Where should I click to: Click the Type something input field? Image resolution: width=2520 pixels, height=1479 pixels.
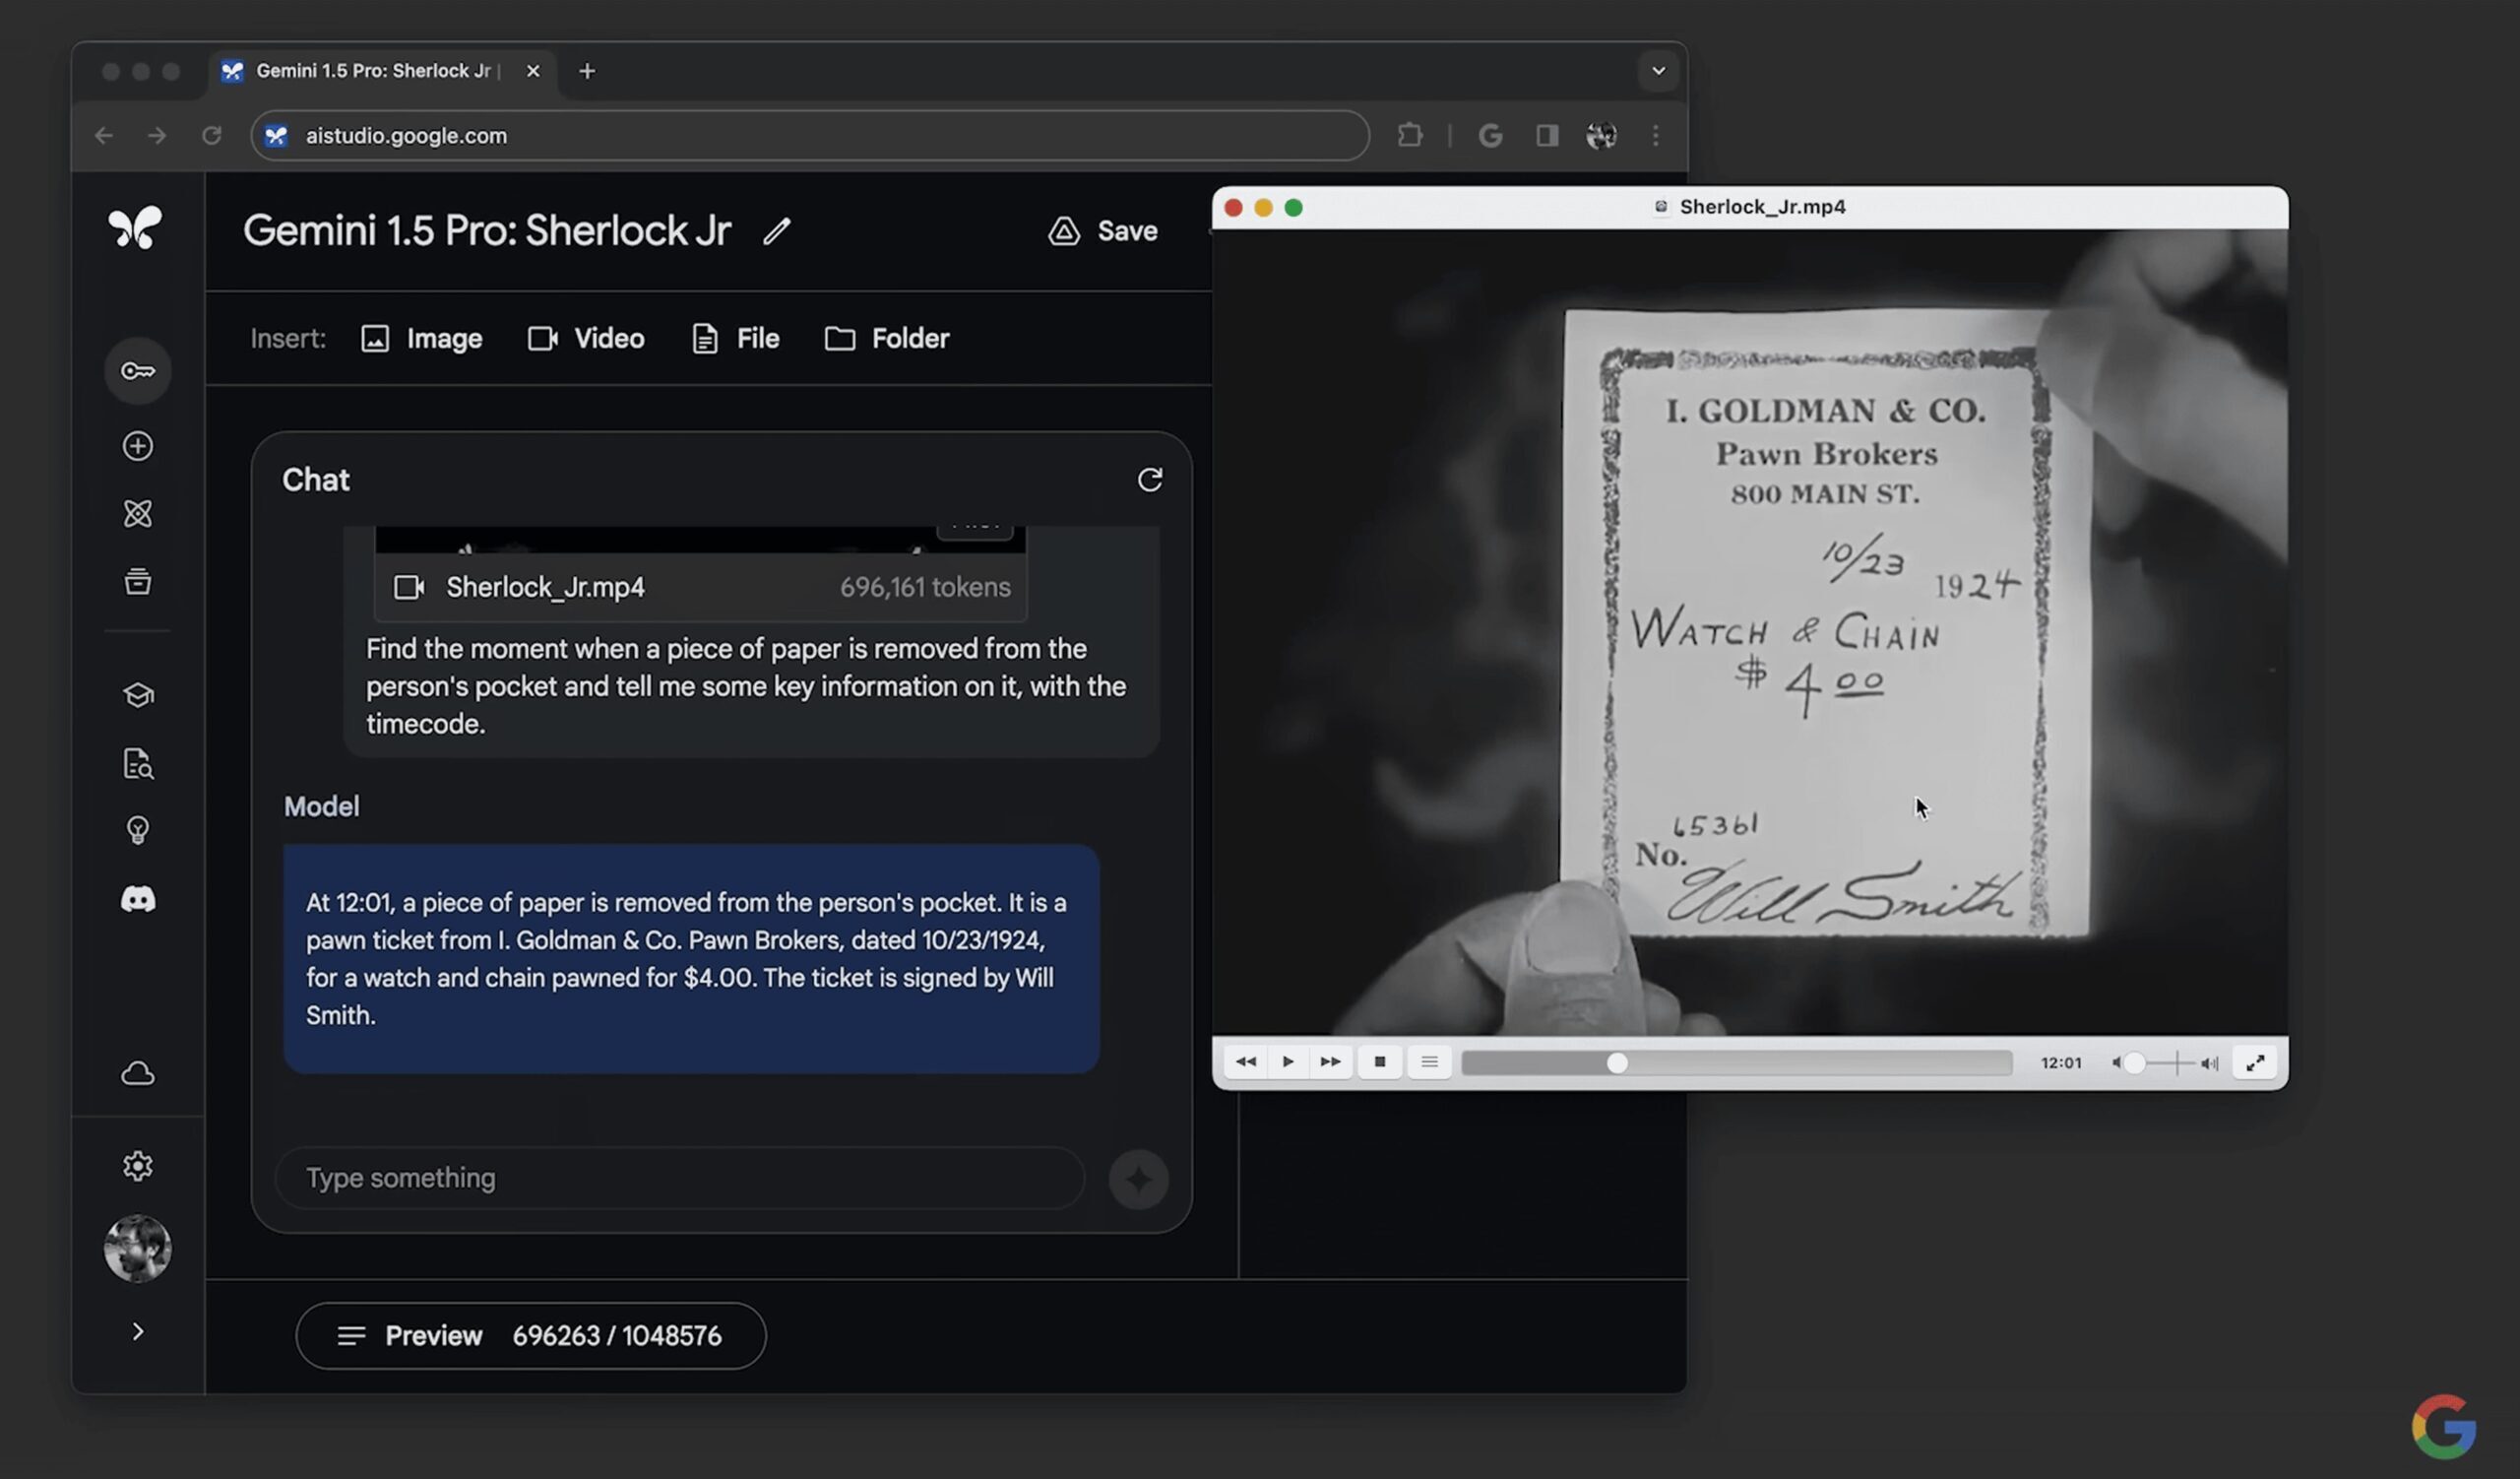click(x=680, y=1178)
